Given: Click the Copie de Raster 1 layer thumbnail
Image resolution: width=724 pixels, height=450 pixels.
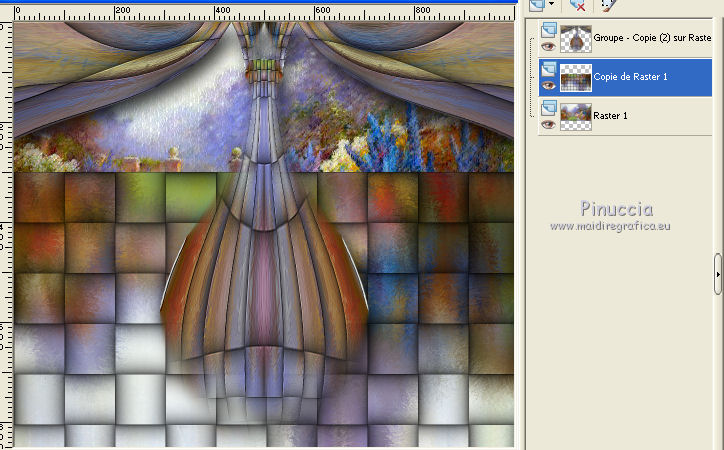Looking at the screenshot, I should pyautogui.click(x=576, y=78).
